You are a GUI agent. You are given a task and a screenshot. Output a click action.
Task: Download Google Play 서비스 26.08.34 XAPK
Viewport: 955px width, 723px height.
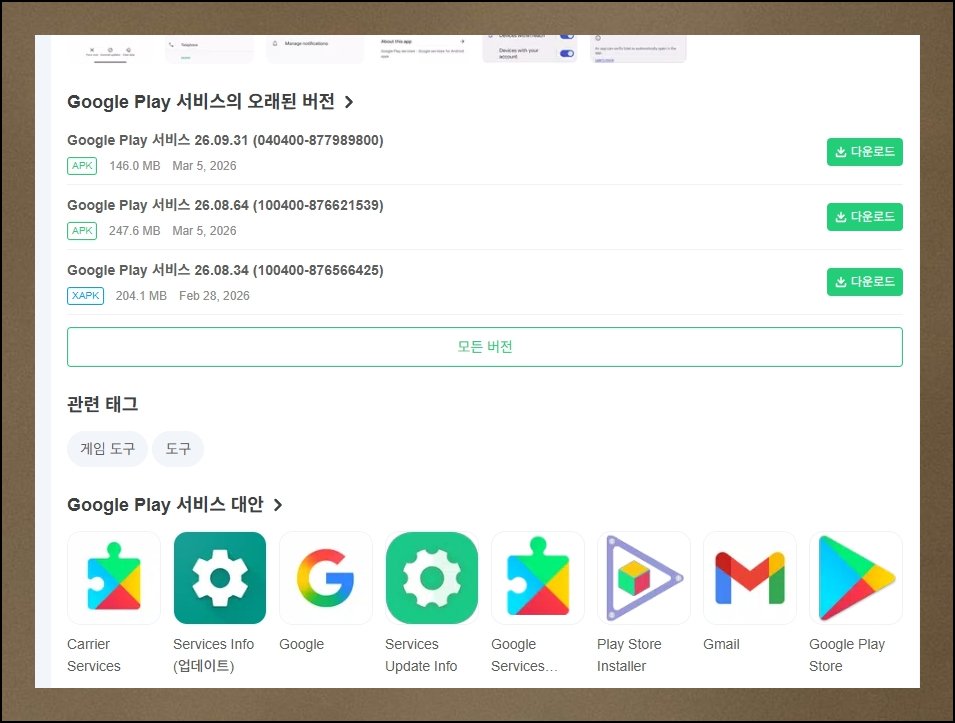tap(864, 282)
